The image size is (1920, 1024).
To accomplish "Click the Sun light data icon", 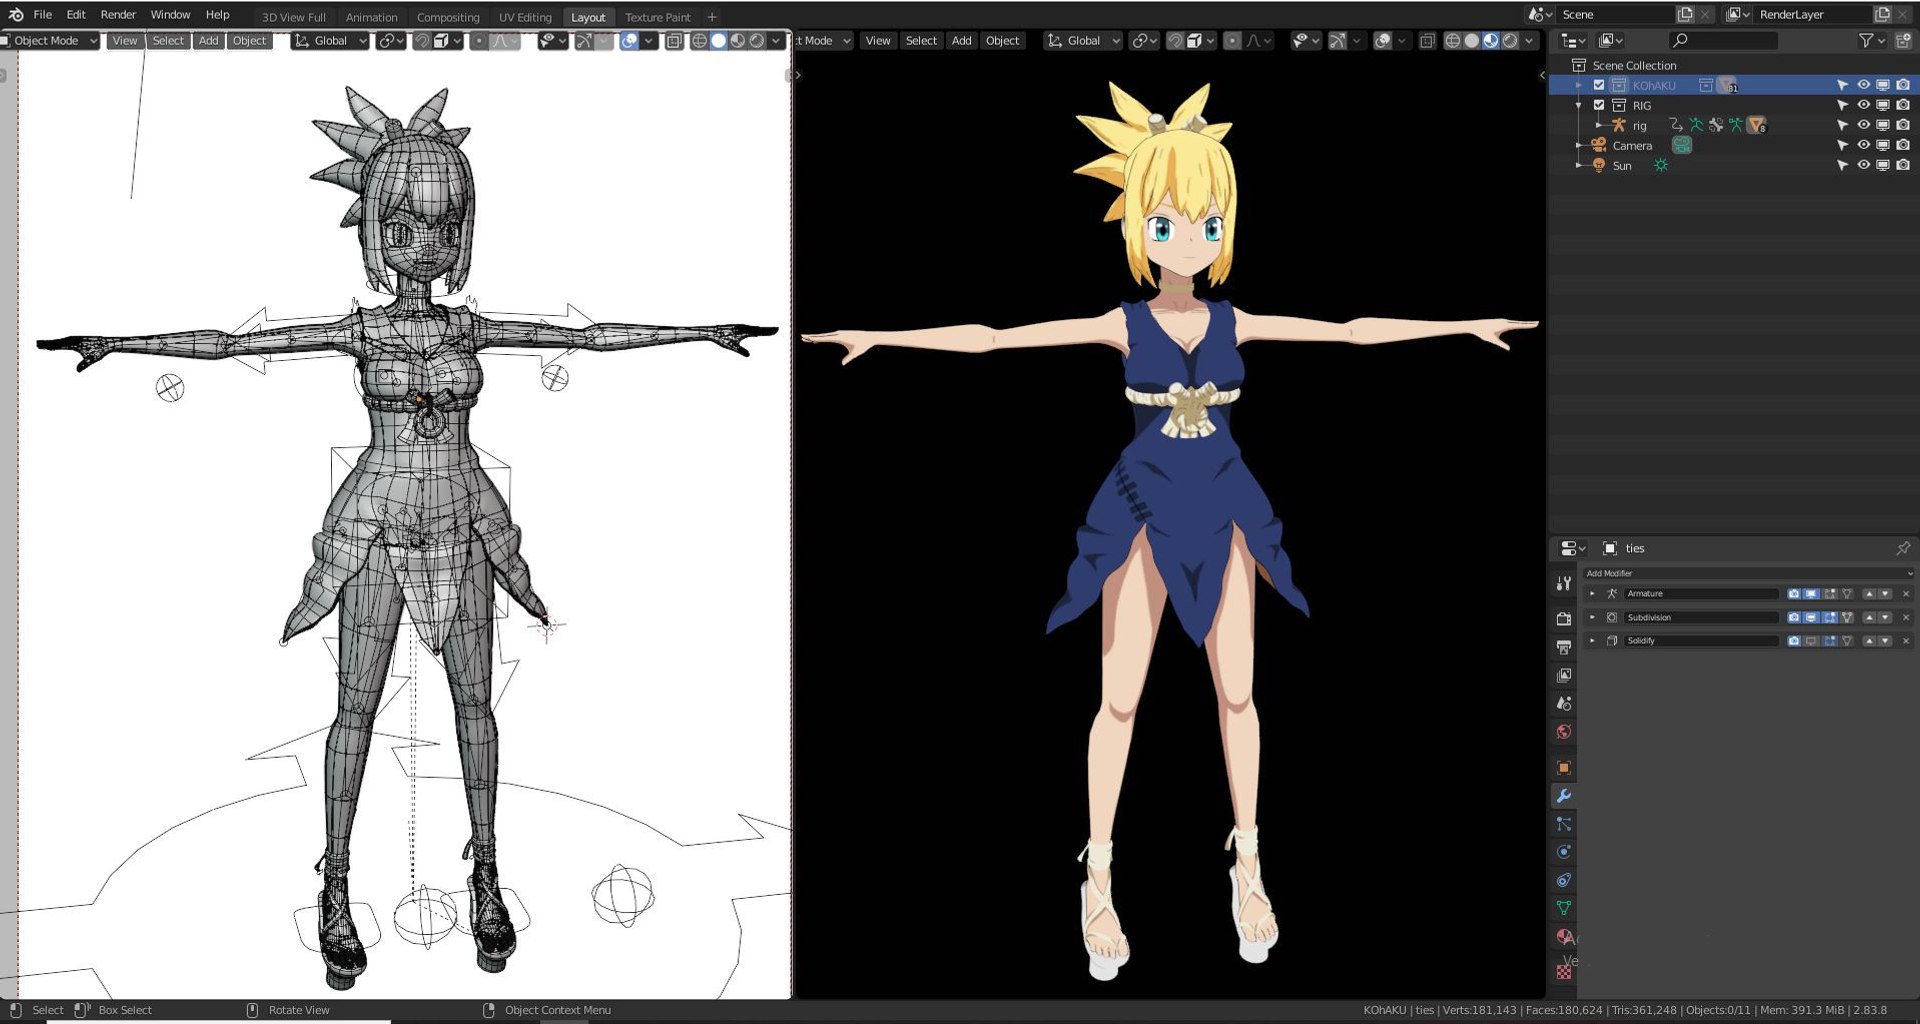I will pos(1661,165).
